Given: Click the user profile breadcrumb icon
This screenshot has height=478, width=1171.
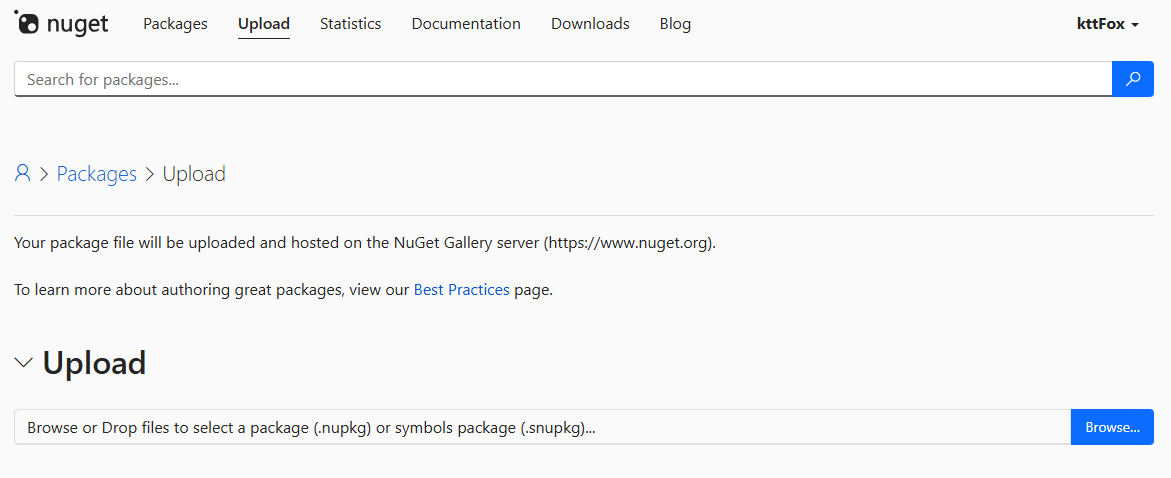Looking at the screenshot, I should click(23, 174).
